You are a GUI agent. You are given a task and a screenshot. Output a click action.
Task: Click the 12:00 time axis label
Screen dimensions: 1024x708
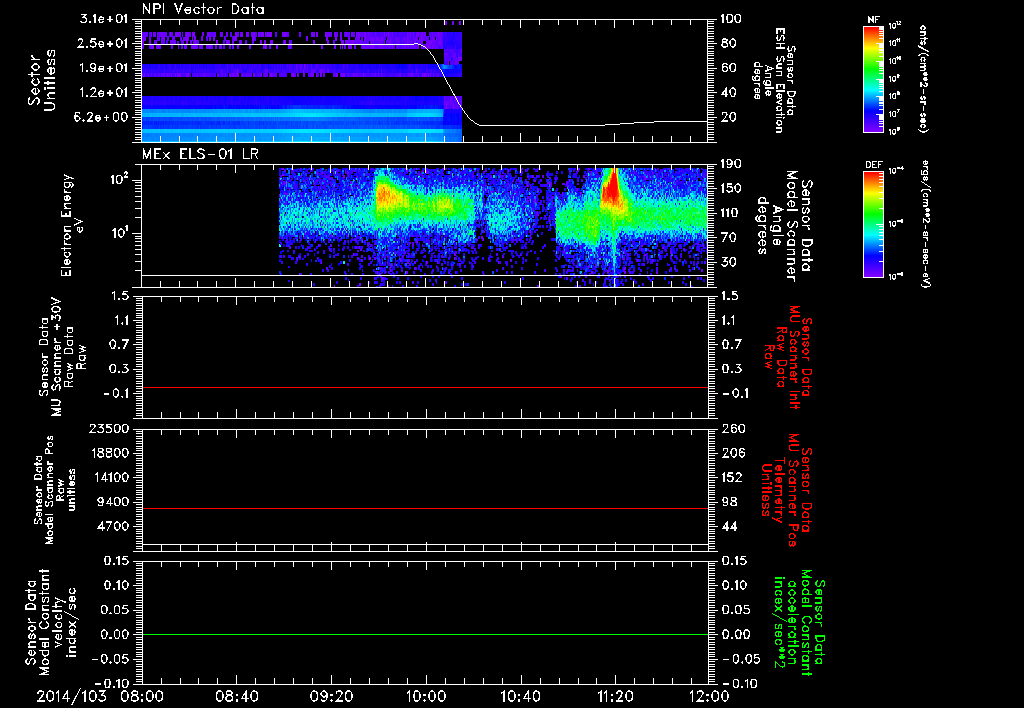pos(709,696)
